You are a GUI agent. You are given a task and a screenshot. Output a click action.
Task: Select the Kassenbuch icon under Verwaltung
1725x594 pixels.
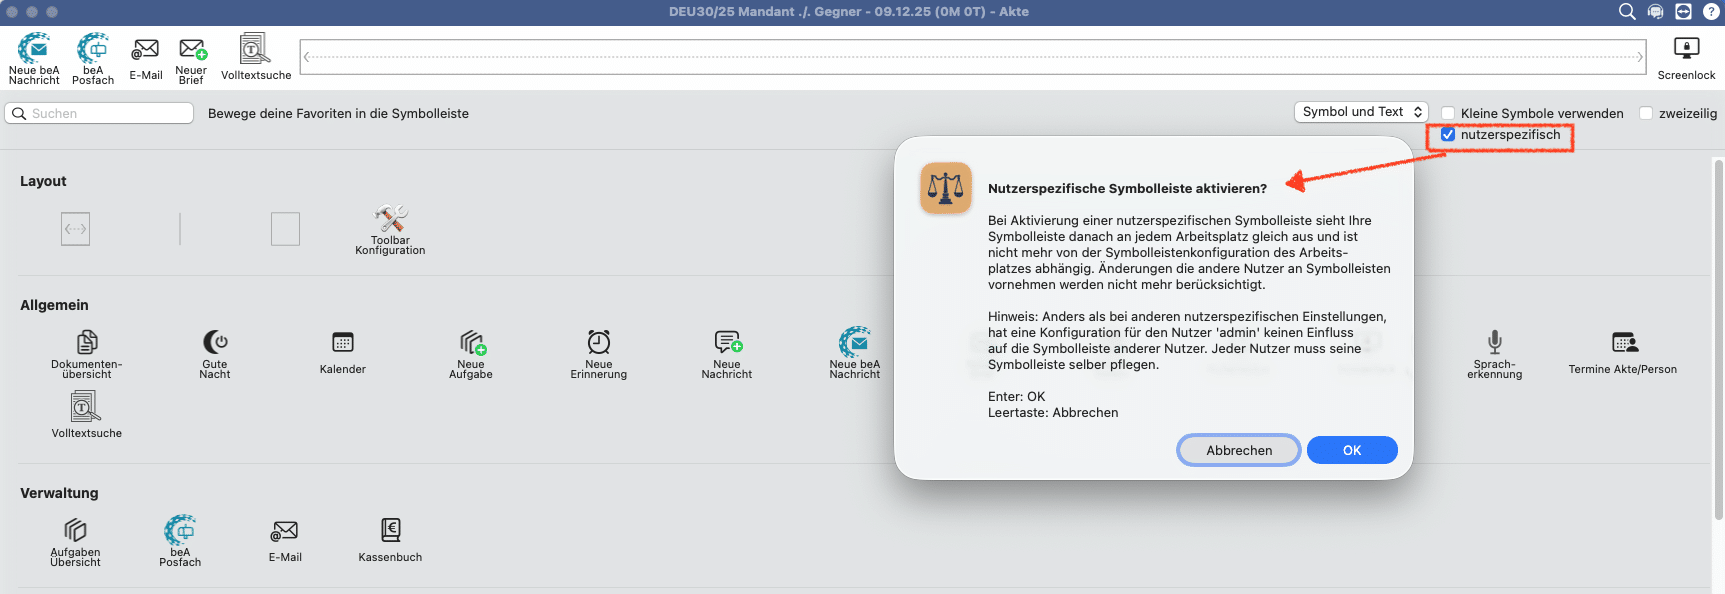coord(390,530)
